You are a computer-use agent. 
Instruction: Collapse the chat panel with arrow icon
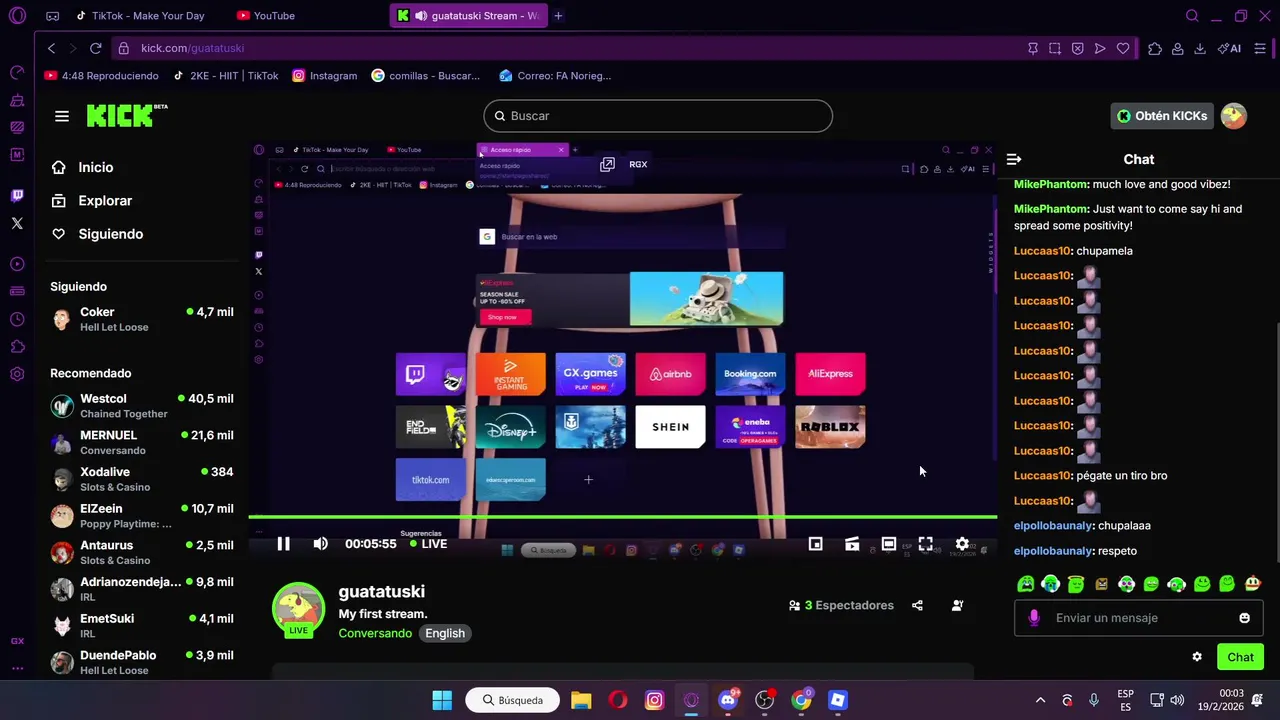(1014, 159)
